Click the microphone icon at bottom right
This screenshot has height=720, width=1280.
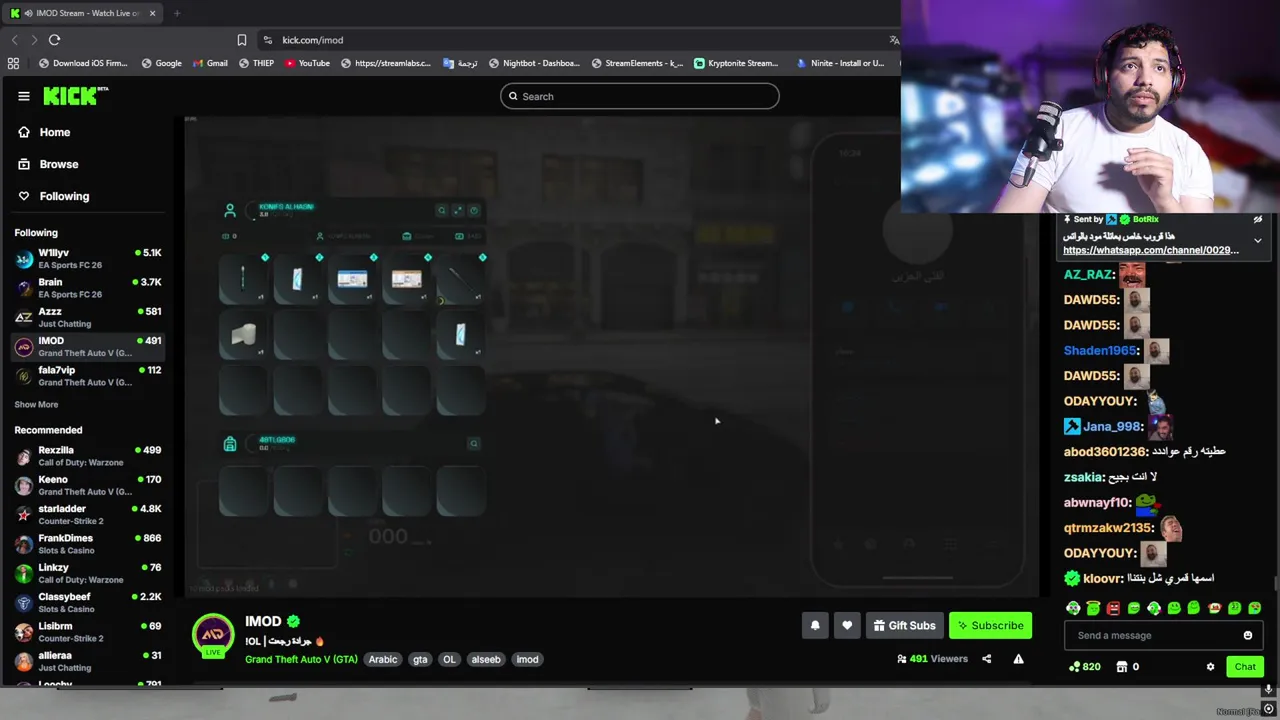click(x=1268, y=689)
